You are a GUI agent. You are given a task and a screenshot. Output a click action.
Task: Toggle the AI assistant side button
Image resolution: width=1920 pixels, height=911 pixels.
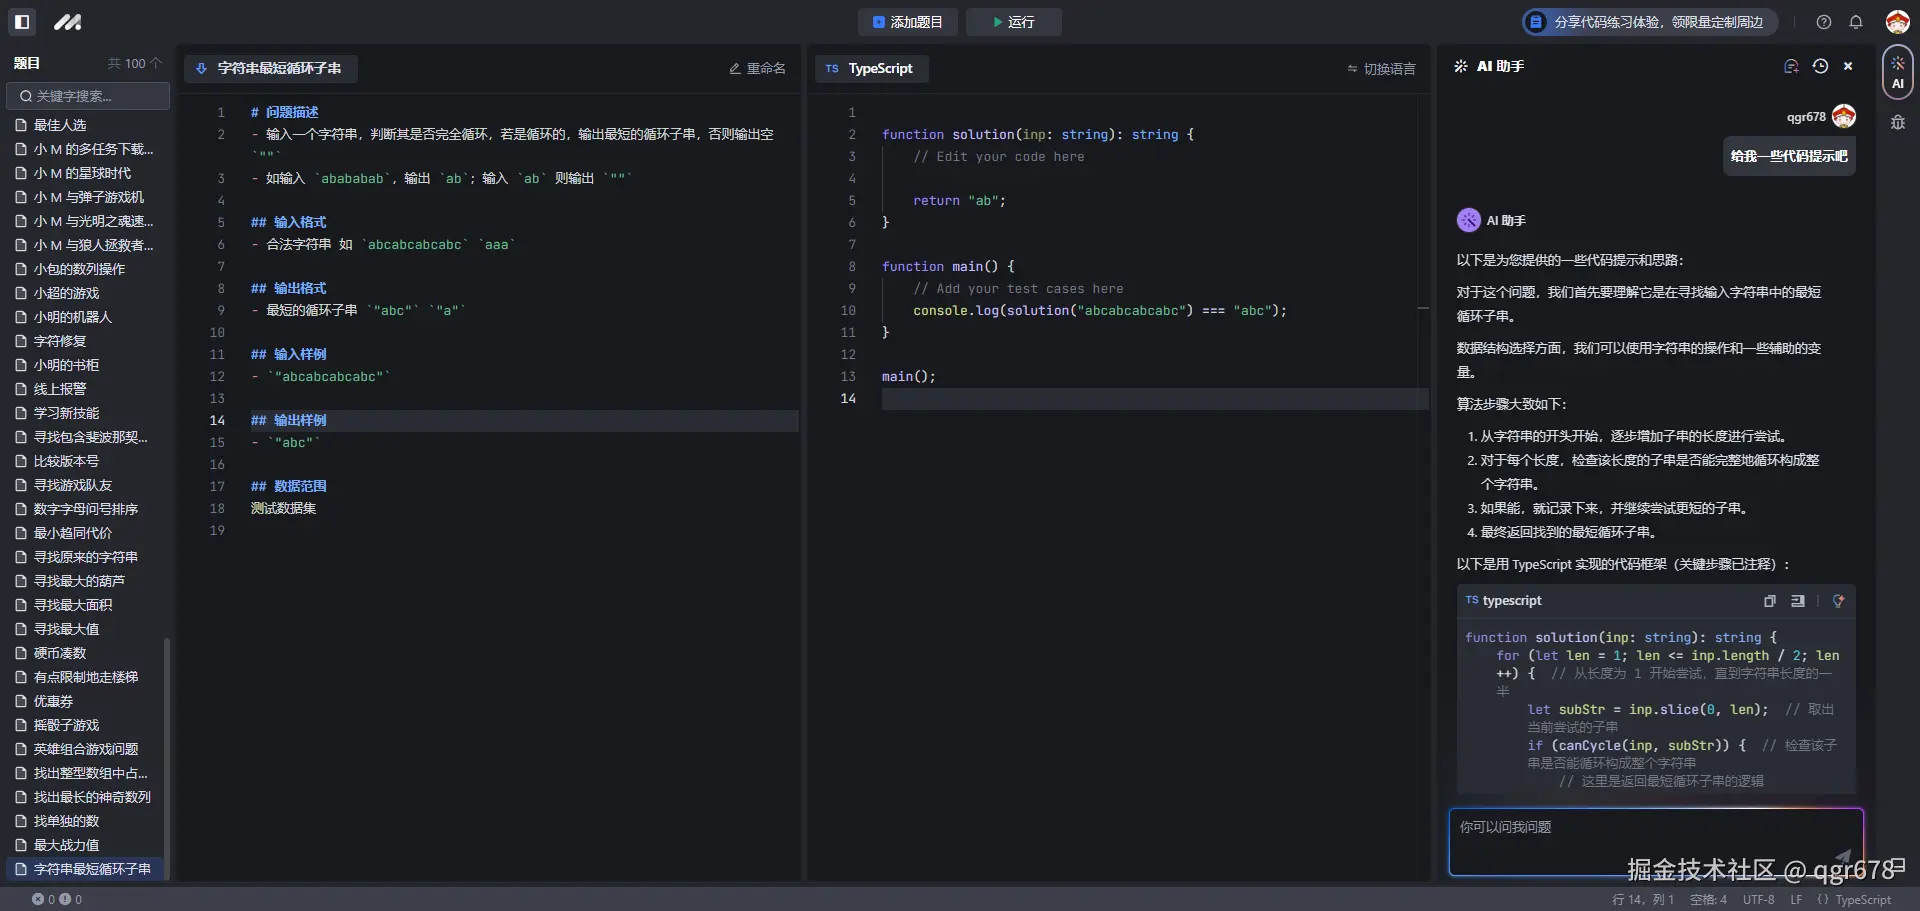coord(1897,72)
